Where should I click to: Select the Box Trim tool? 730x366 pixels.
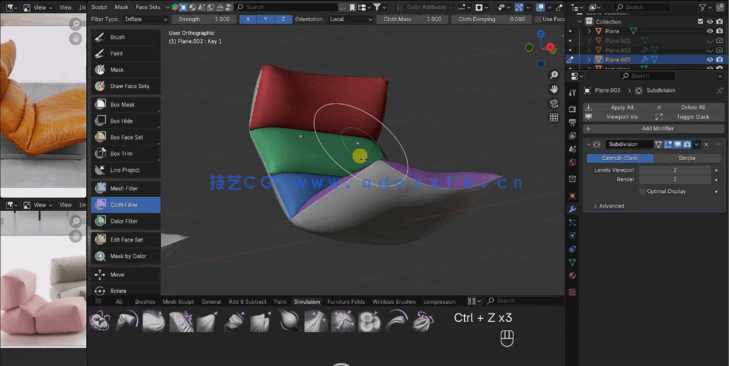click(126, 153)
